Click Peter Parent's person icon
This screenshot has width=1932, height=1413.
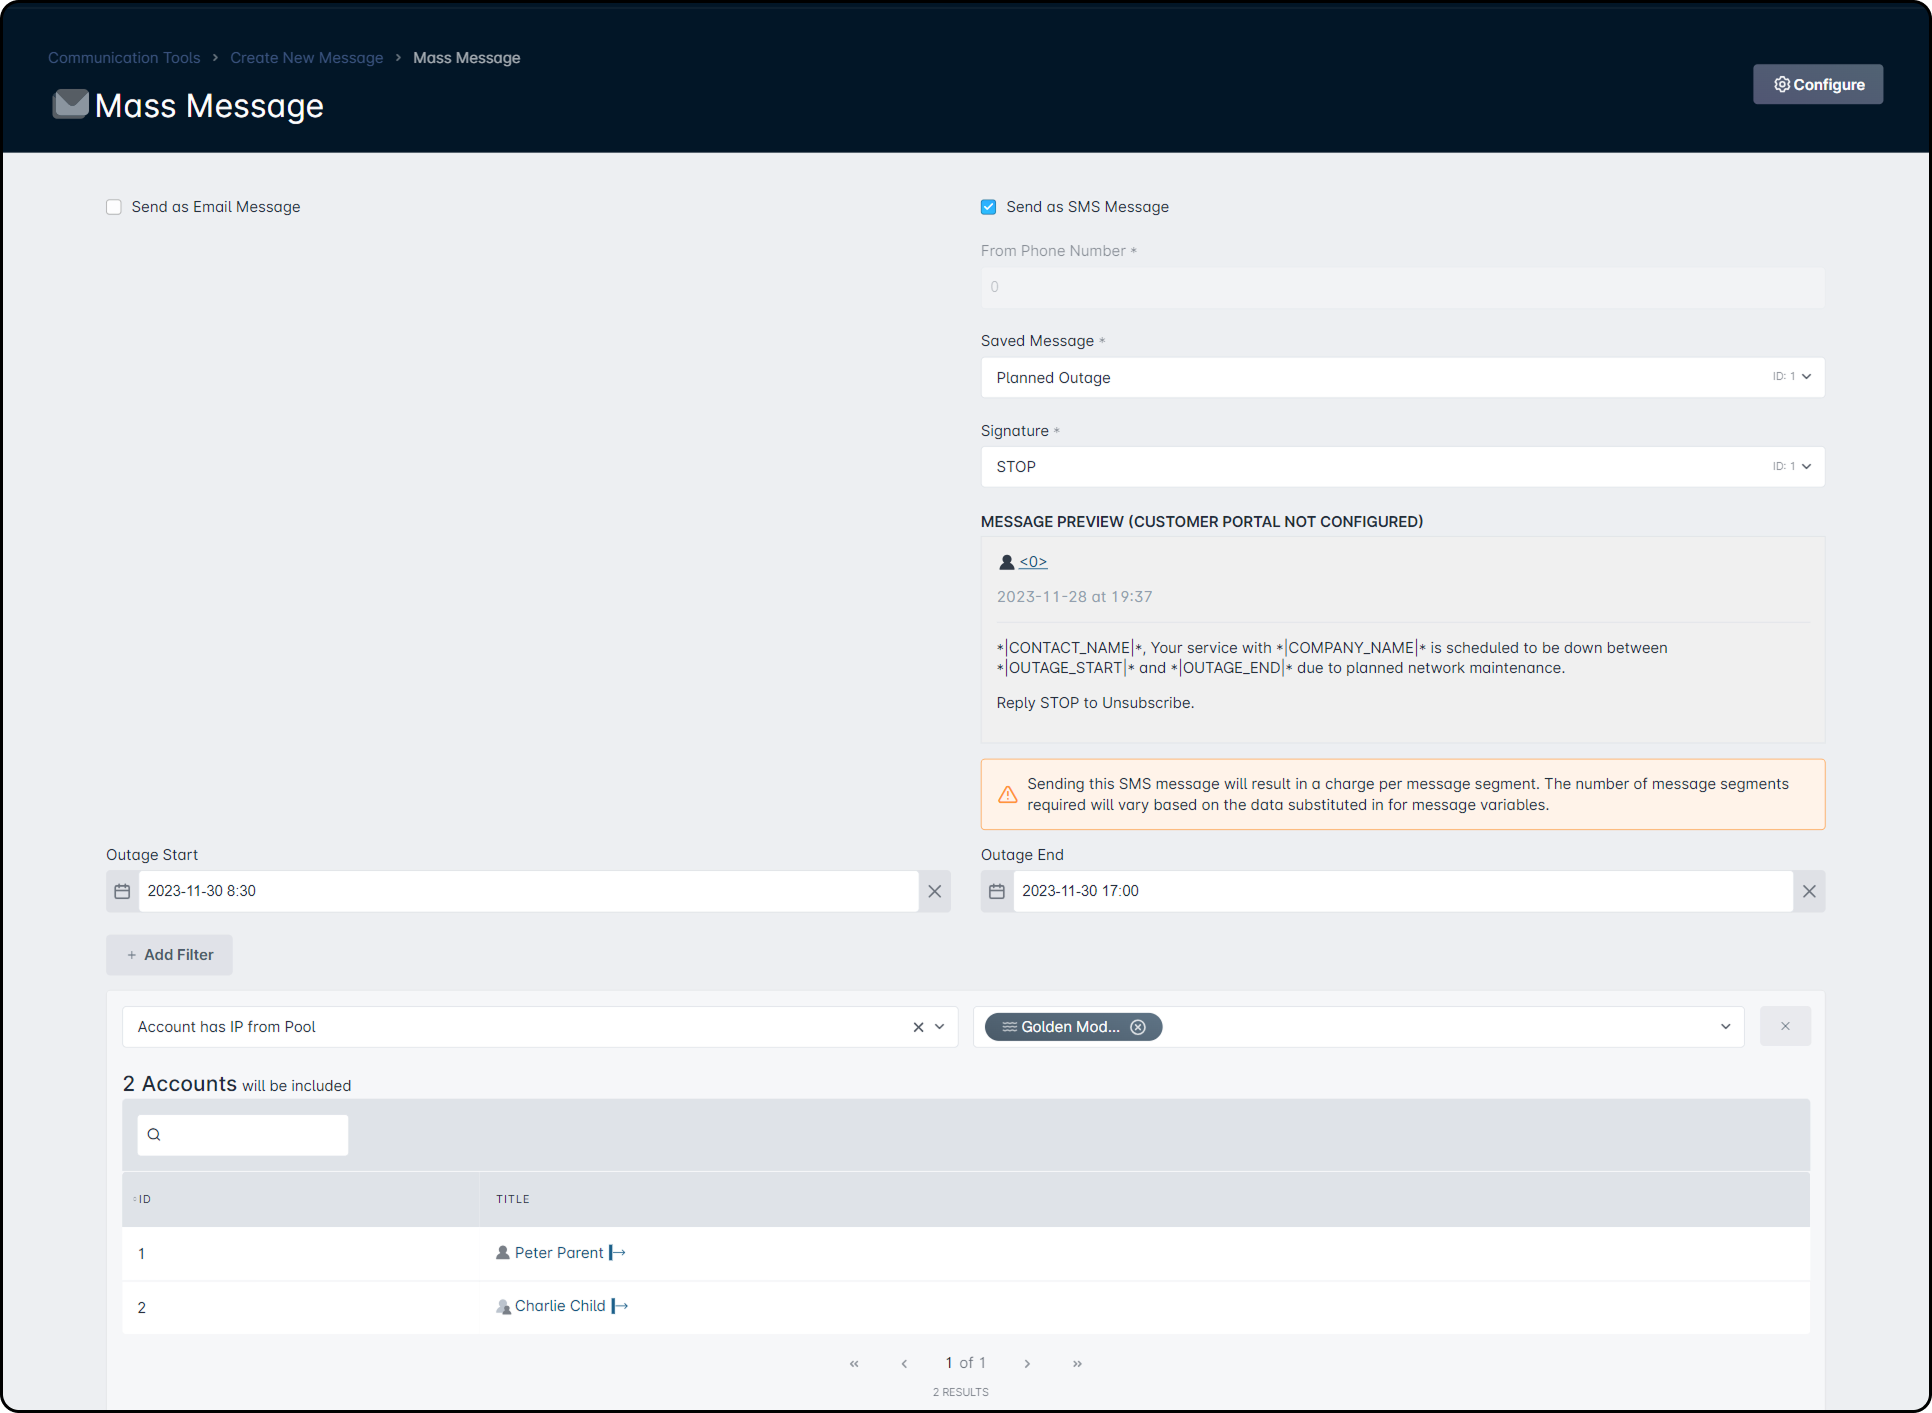(503, 1253)
